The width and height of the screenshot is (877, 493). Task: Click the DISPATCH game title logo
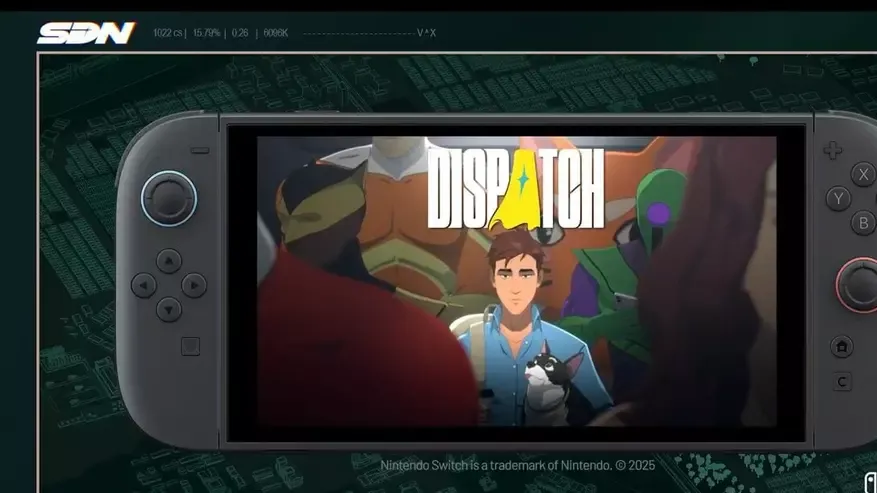coord(516,189)
